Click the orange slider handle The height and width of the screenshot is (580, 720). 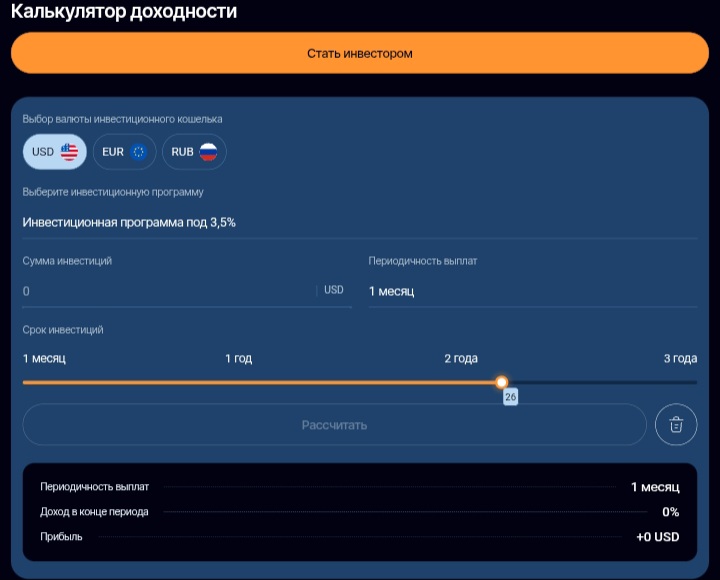click(x=502, y=382)
